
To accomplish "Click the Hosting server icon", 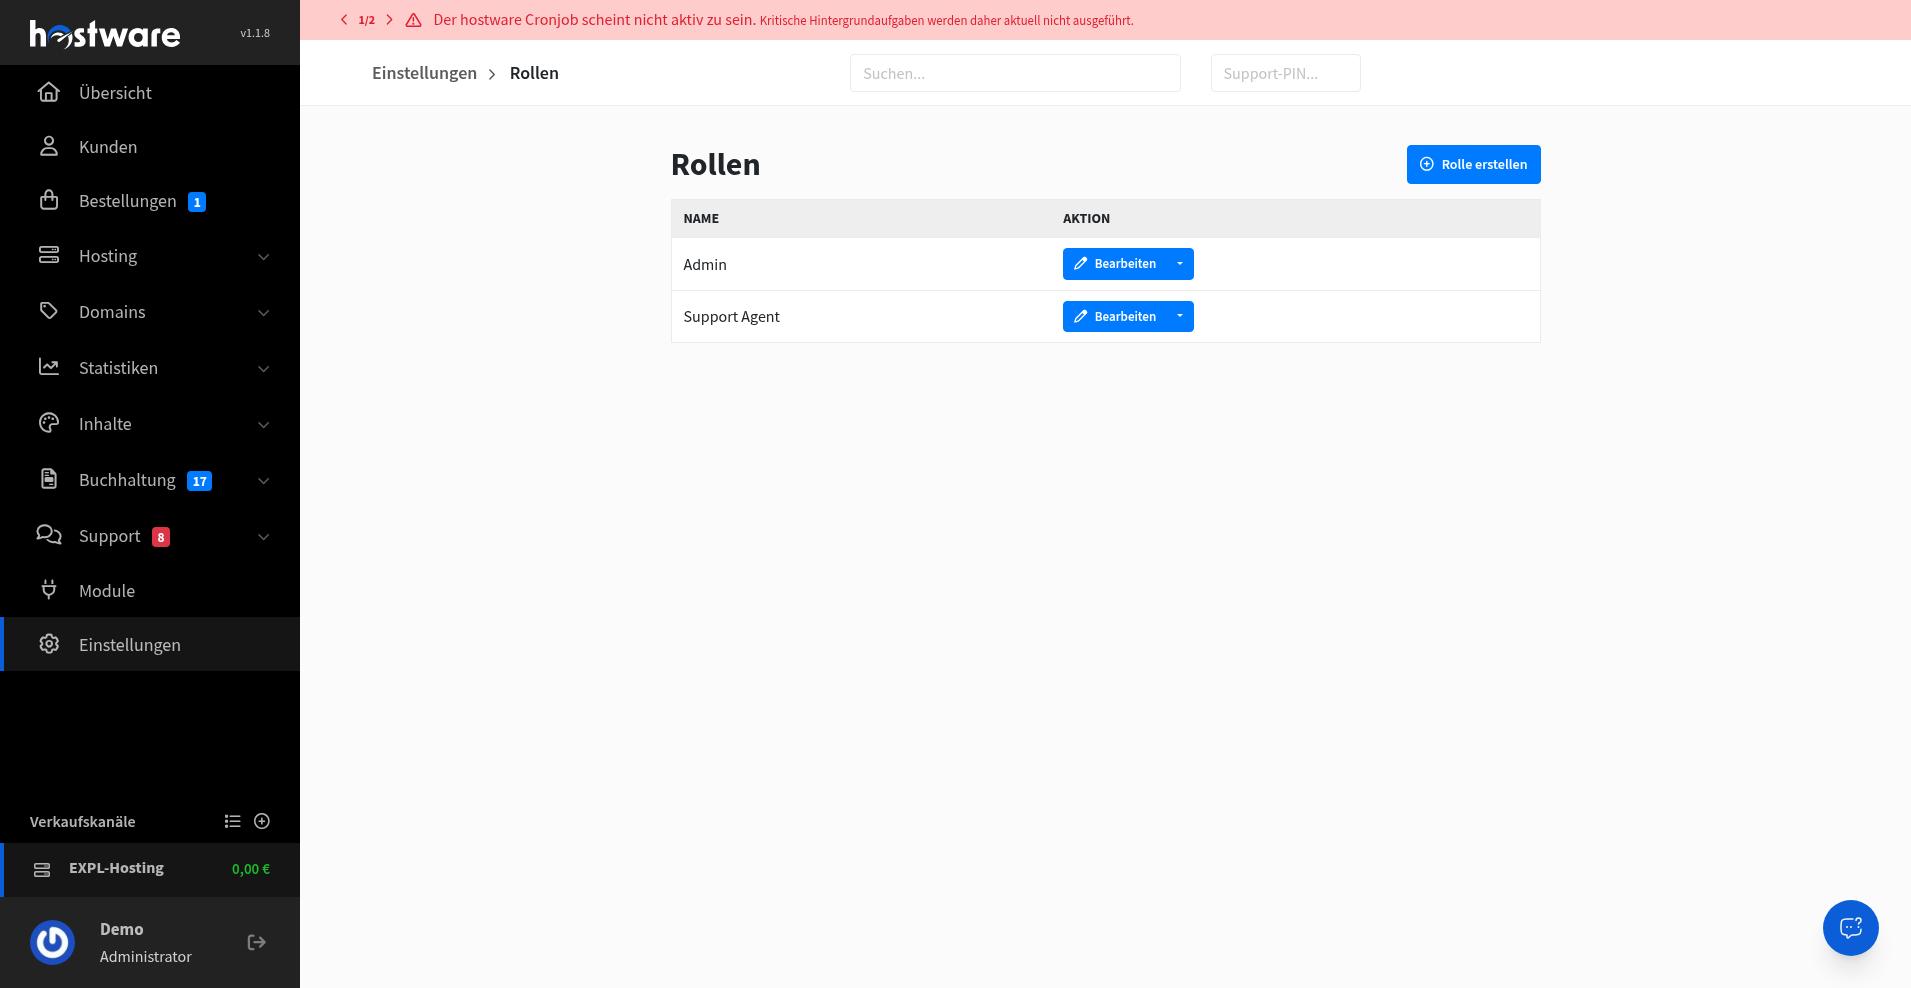I will 48,255.
